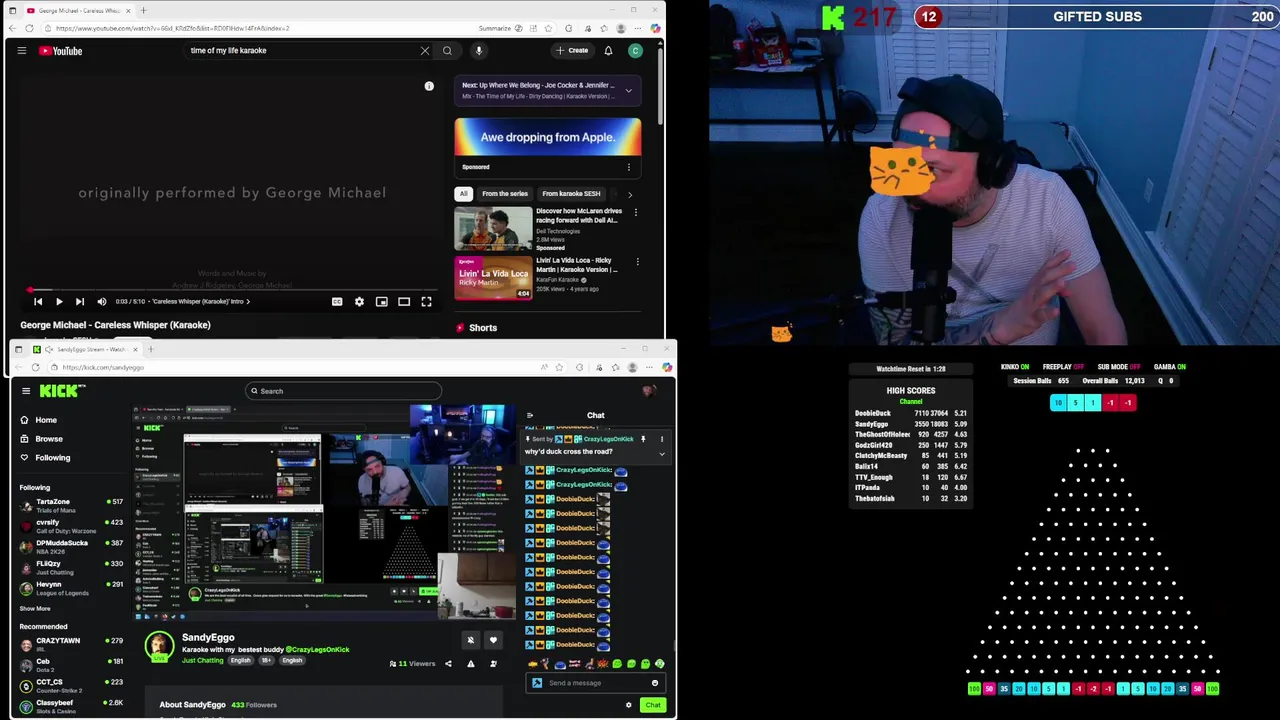Select the 'From the series' chip
The image size is (1280, 720).
pos(505,193)
